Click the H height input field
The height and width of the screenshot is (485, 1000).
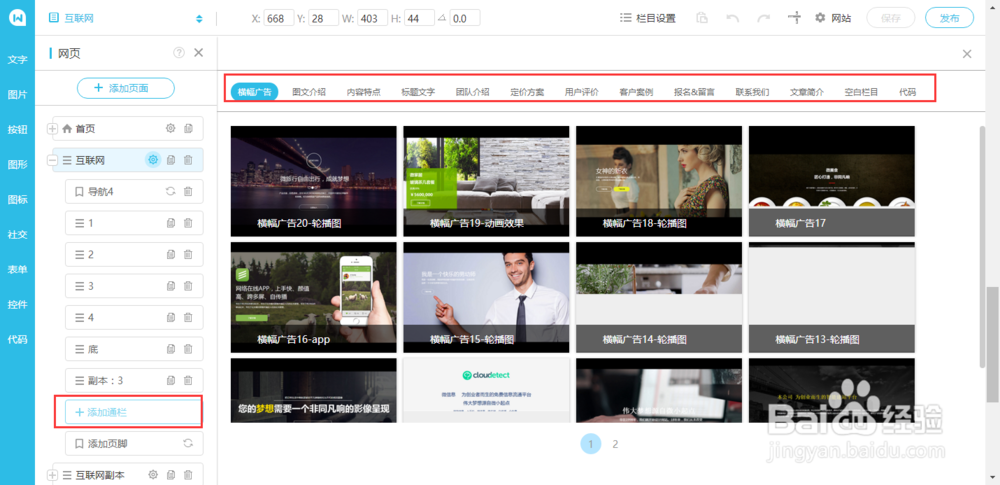point(420,19)
